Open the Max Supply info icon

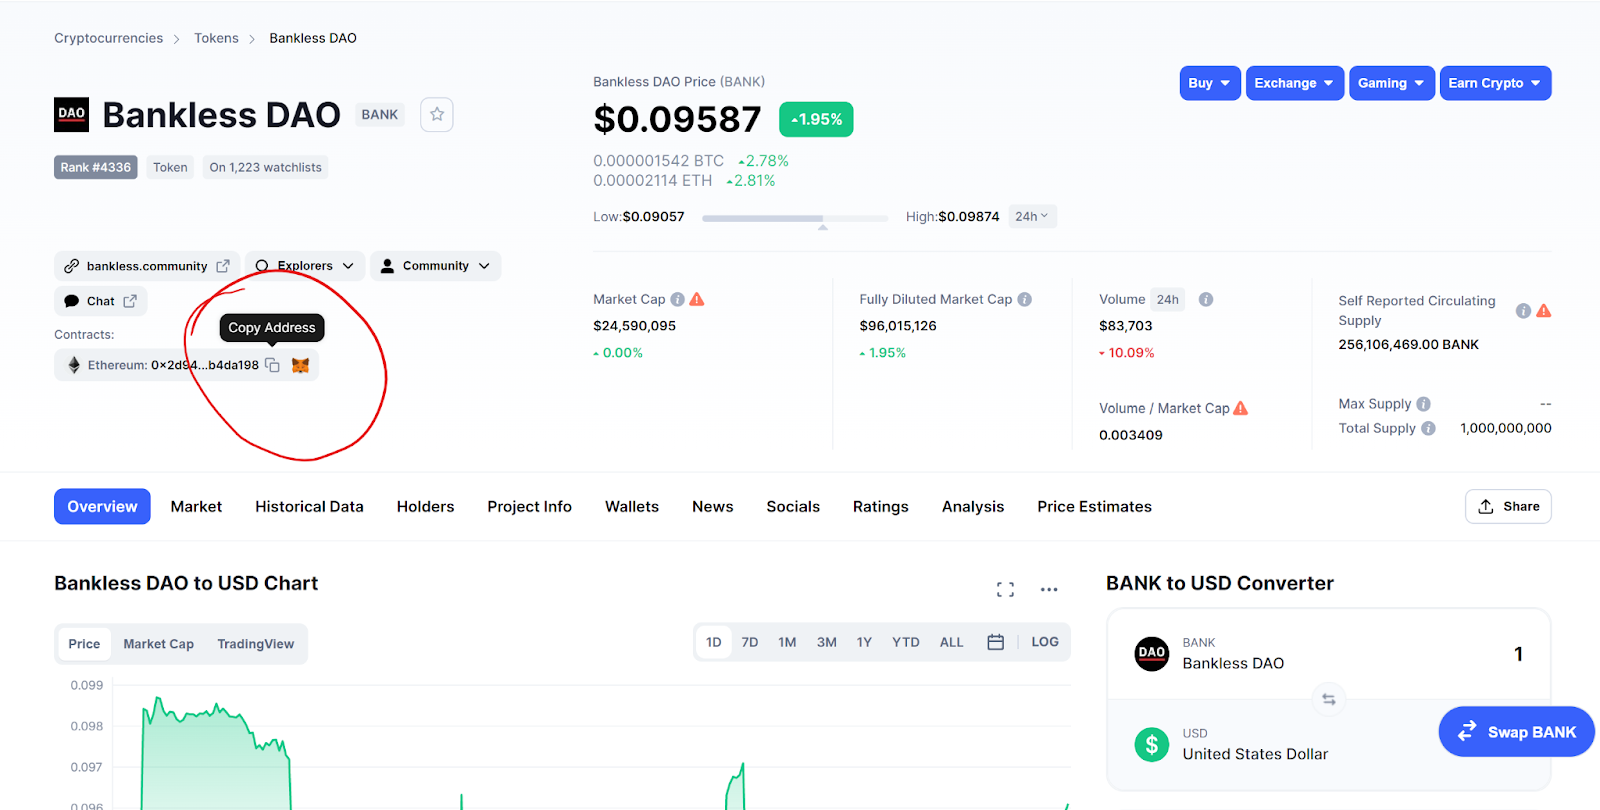1424,404
